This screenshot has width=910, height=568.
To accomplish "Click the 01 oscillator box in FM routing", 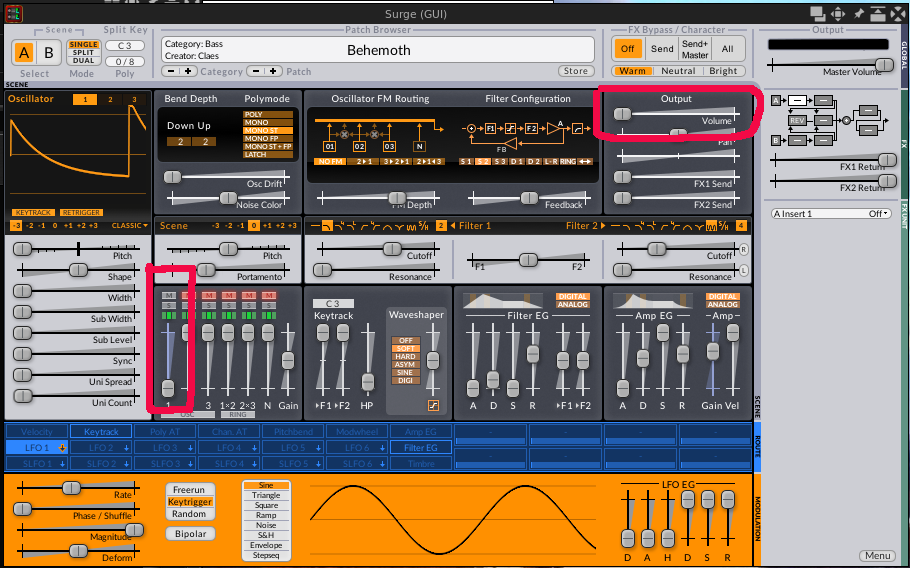I will (x=330, y=146).
